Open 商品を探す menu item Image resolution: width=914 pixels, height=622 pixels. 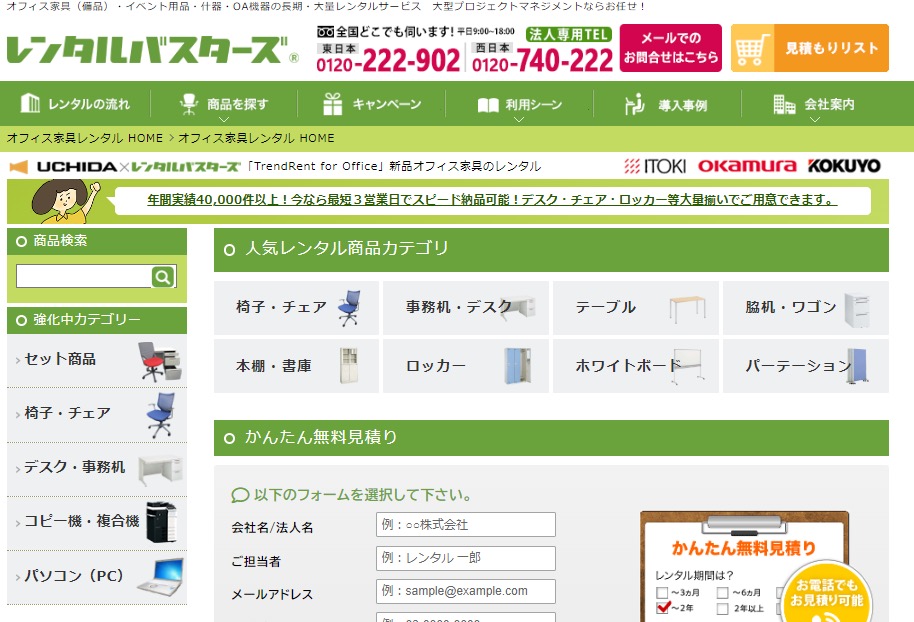tap(224, 104)
